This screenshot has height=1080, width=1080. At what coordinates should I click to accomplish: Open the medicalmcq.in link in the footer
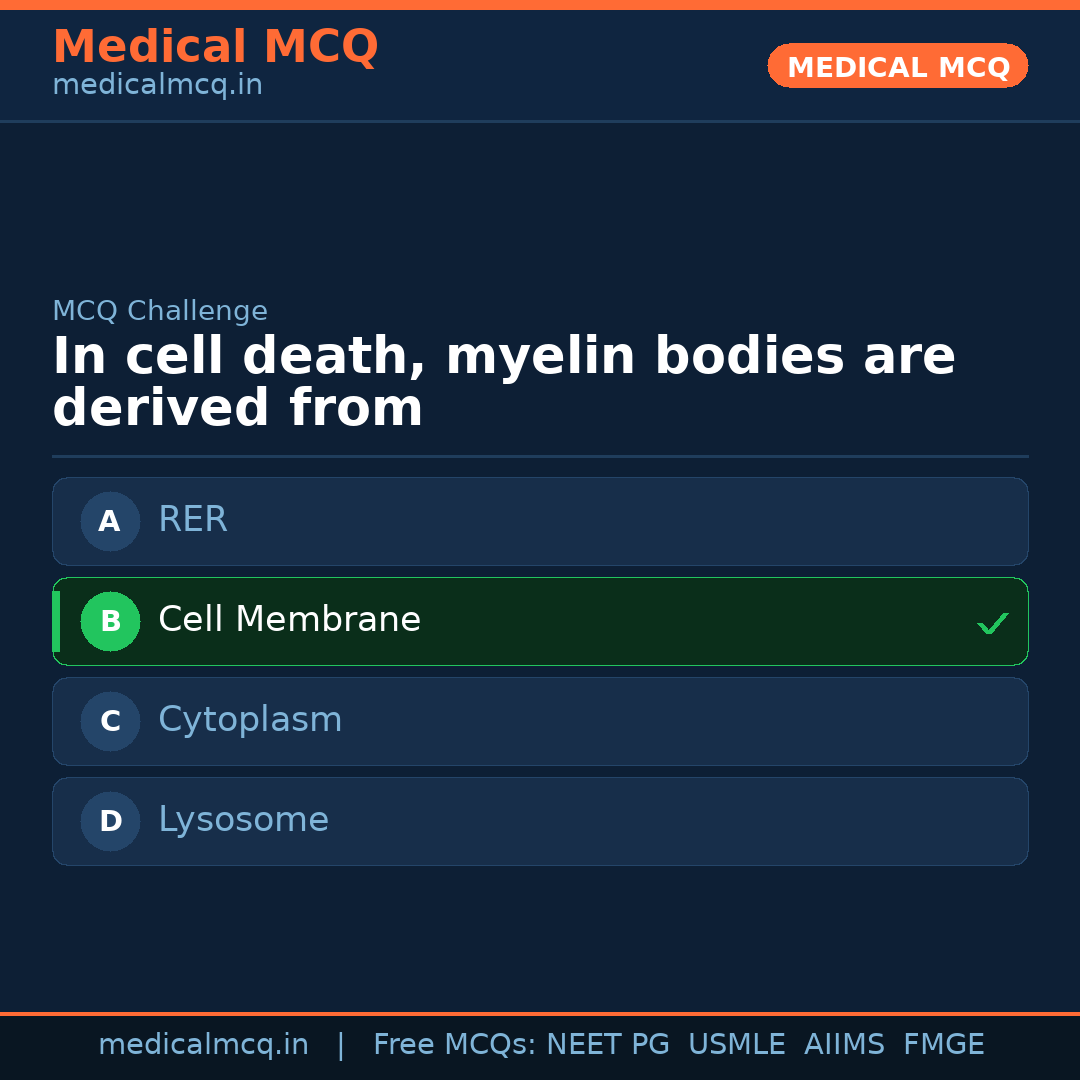[x=203, y=1045]
